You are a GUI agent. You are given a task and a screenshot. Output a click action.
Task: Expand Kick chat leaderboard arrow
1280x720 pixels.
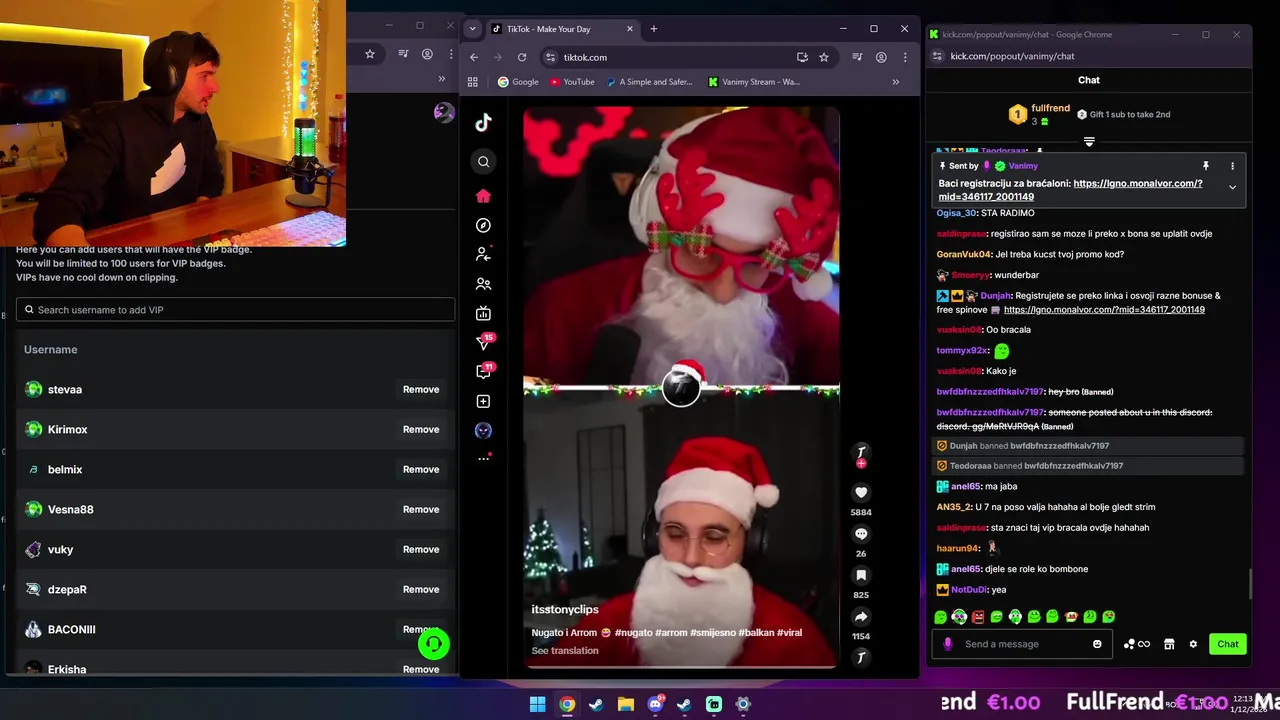[x=1089, y=142]
